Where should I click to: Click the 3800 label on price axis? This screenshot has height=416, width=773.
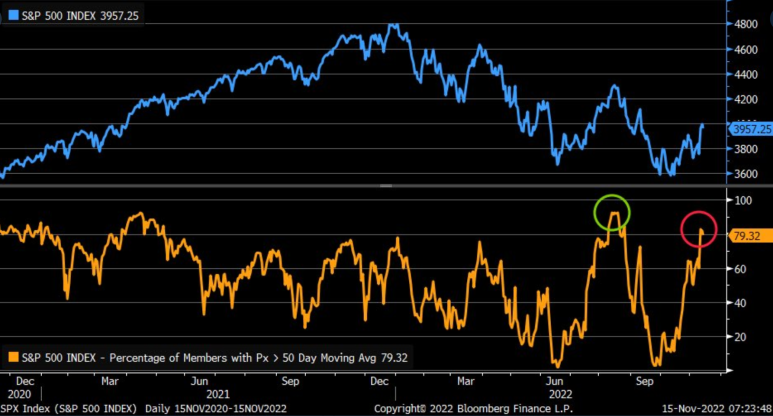click(x=746, y=149)
